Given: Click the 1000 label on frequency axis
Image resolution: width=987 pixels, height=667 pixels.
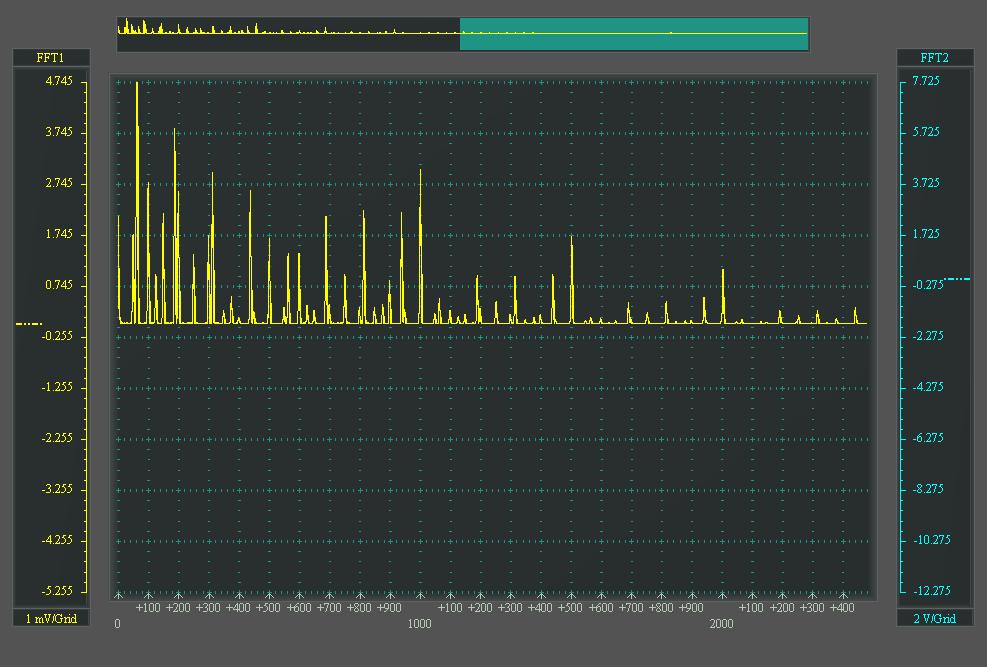Looking at the screenshot, I should [x=420, y=624].
